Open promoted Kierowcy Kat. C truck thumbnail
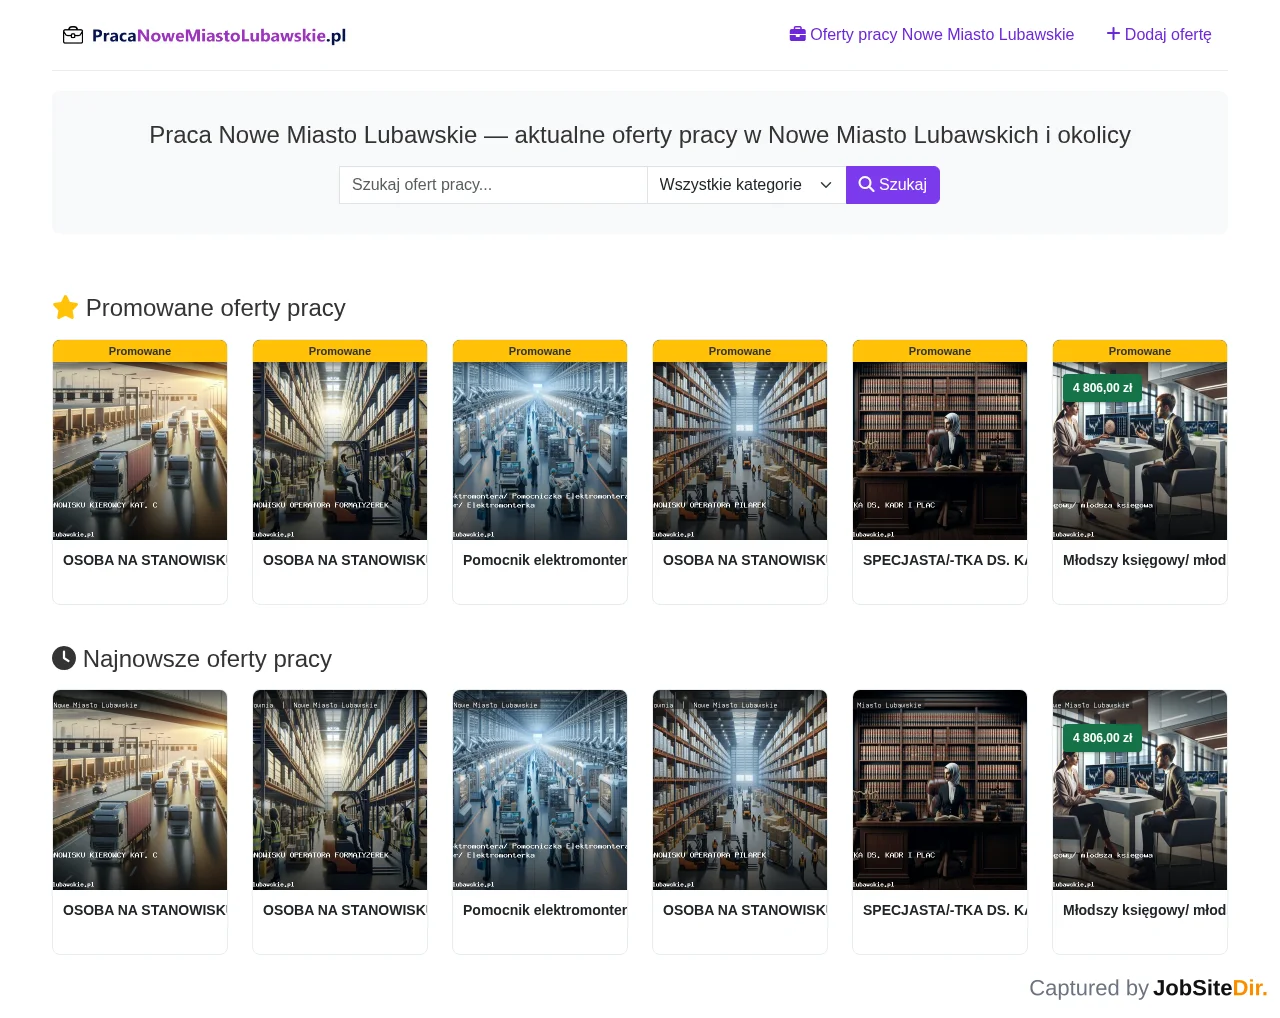 tap(140, 451)
